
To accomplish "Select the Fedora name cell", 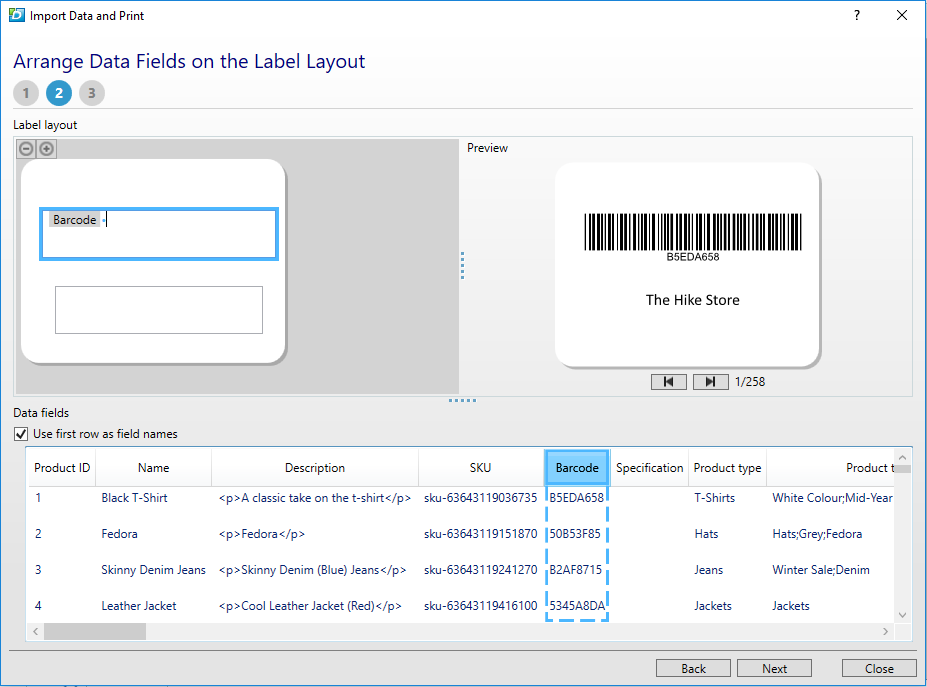I will (119, 534).
